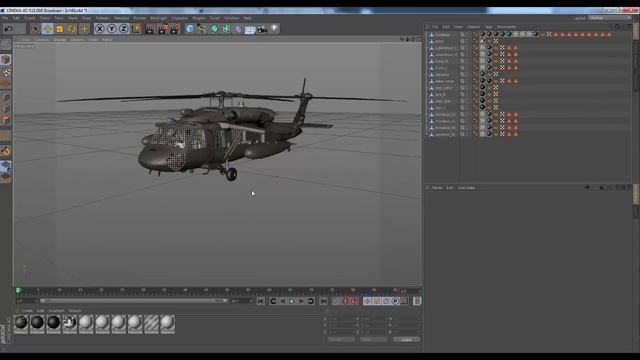Add a Cube primitive object
This screenshot has width=640, height=360.
(190, 29)
